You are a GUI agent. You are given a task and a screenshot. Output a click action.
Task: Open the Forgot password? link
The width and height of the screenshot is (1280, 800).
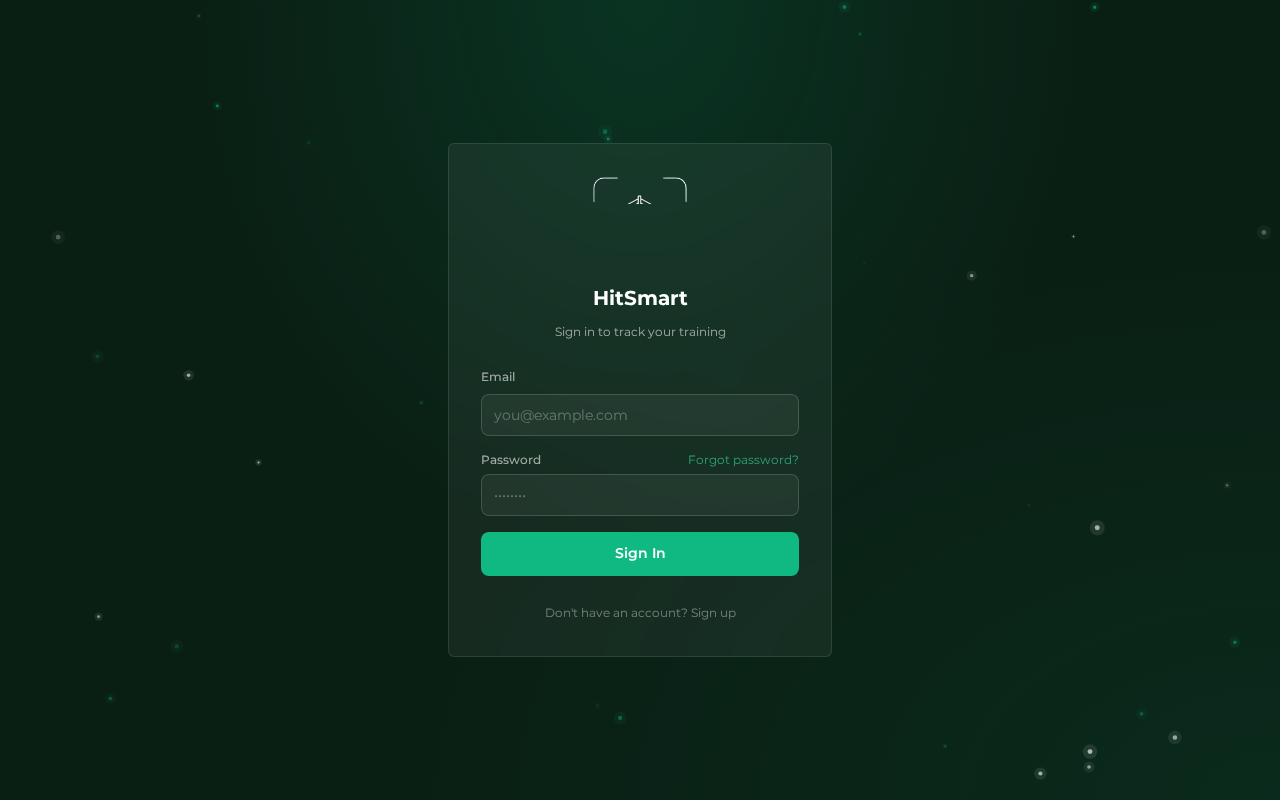[743, 460]
